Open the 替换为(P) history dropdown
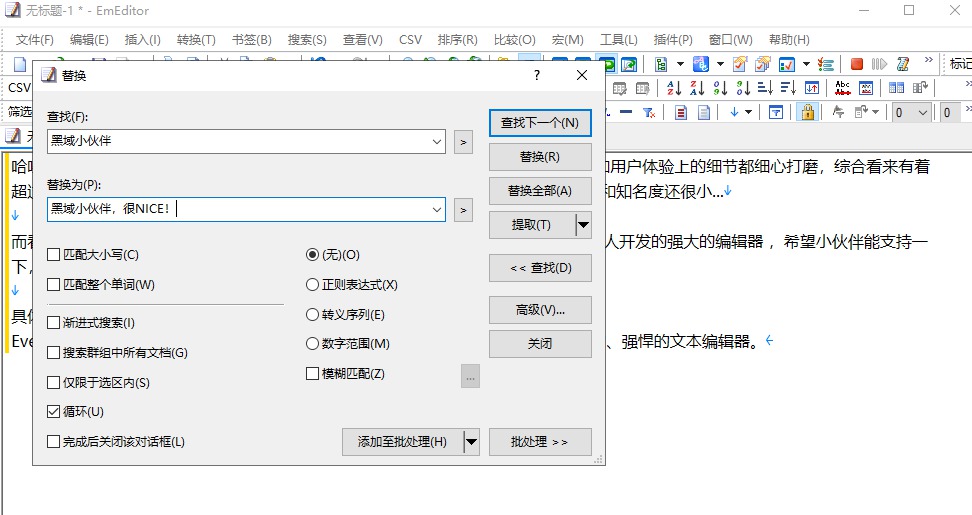This screenshot has height=515, width=972. click(x=437, y=209)
